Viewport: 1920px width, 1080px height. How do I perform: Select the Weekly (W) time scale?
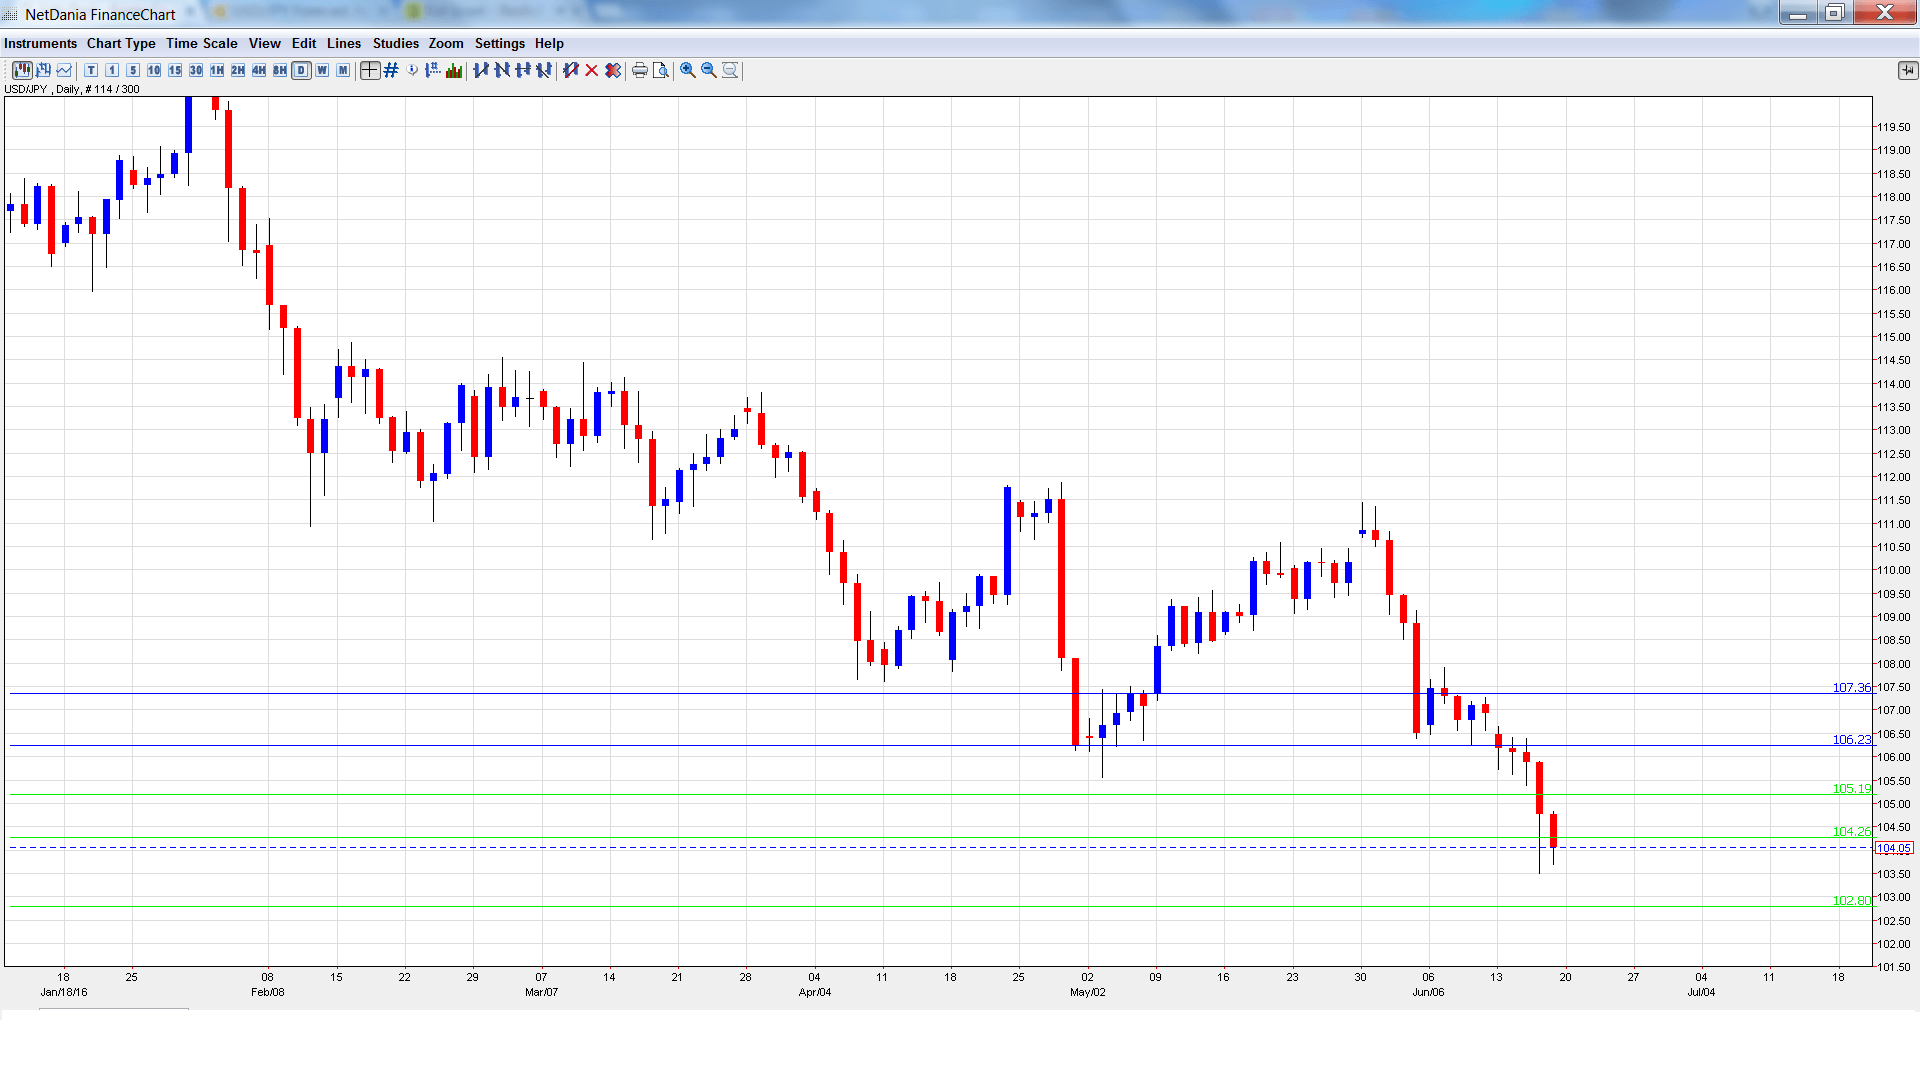coord(322,70)
